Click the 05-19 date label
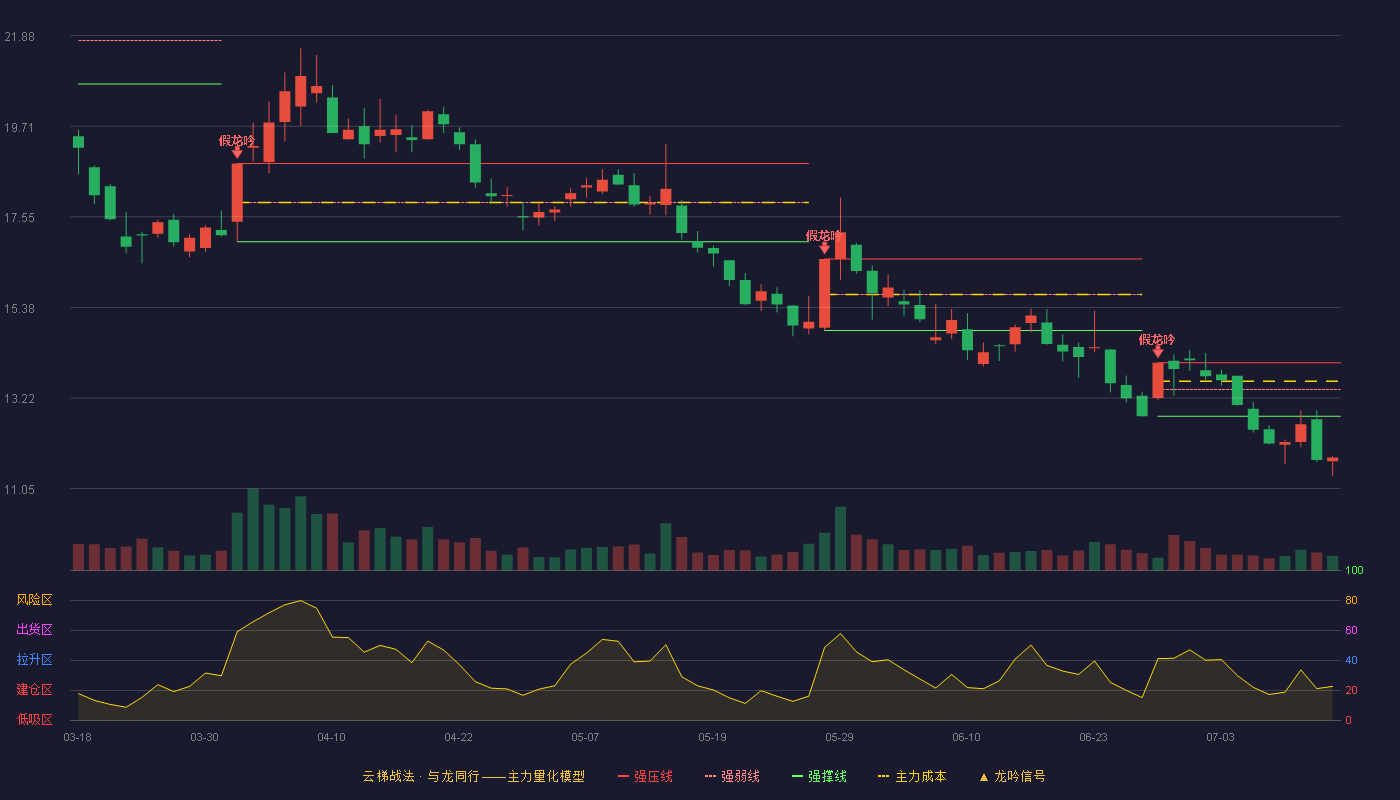This screenshot has width=1400, height=800. point(712,737)
